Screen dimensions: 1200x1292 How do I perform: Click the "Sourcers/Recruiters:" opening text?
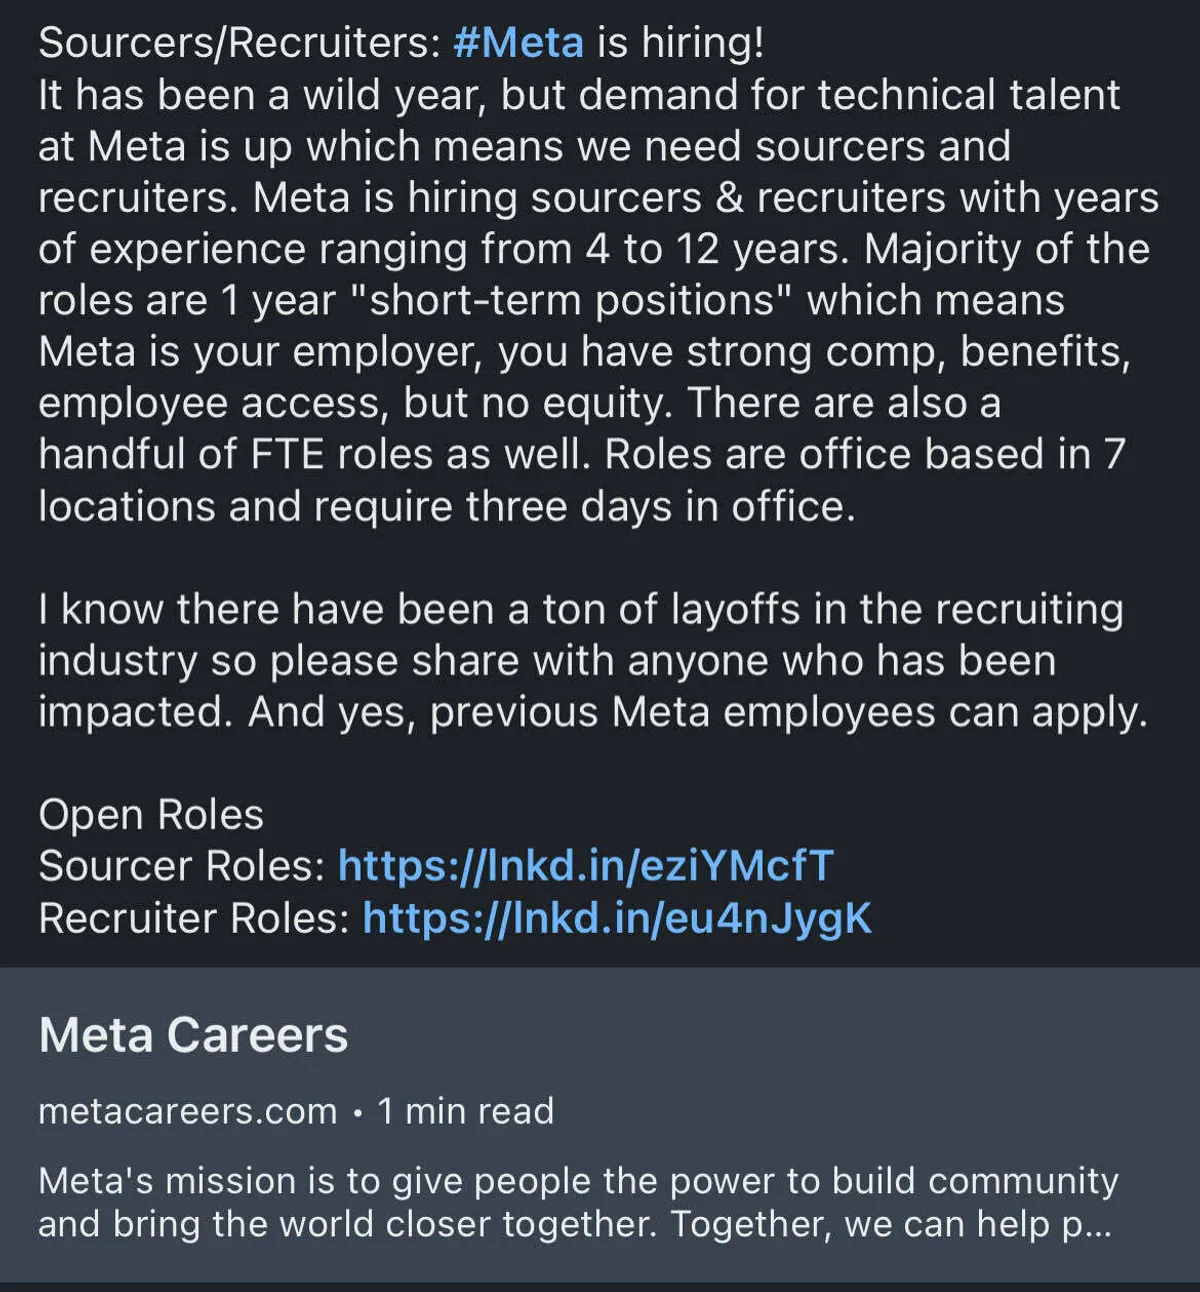coord(239,43)
